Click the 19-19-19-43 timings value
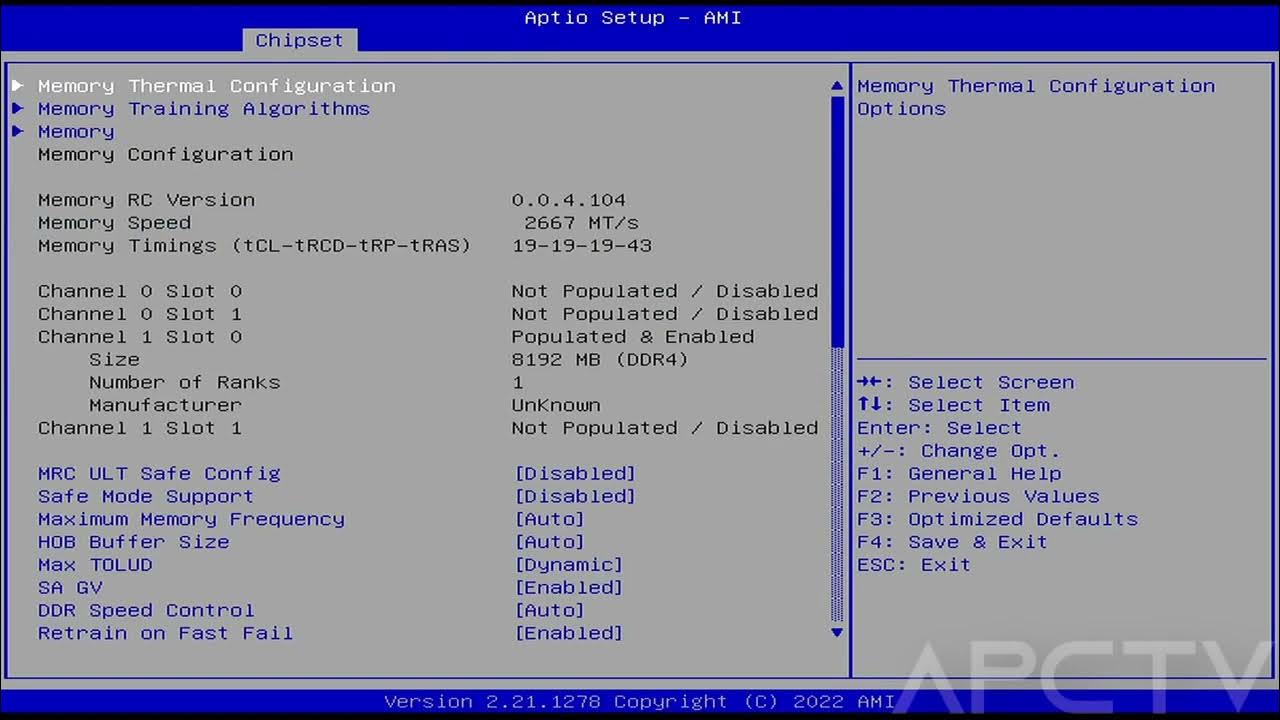 click(x=581, y=246)
